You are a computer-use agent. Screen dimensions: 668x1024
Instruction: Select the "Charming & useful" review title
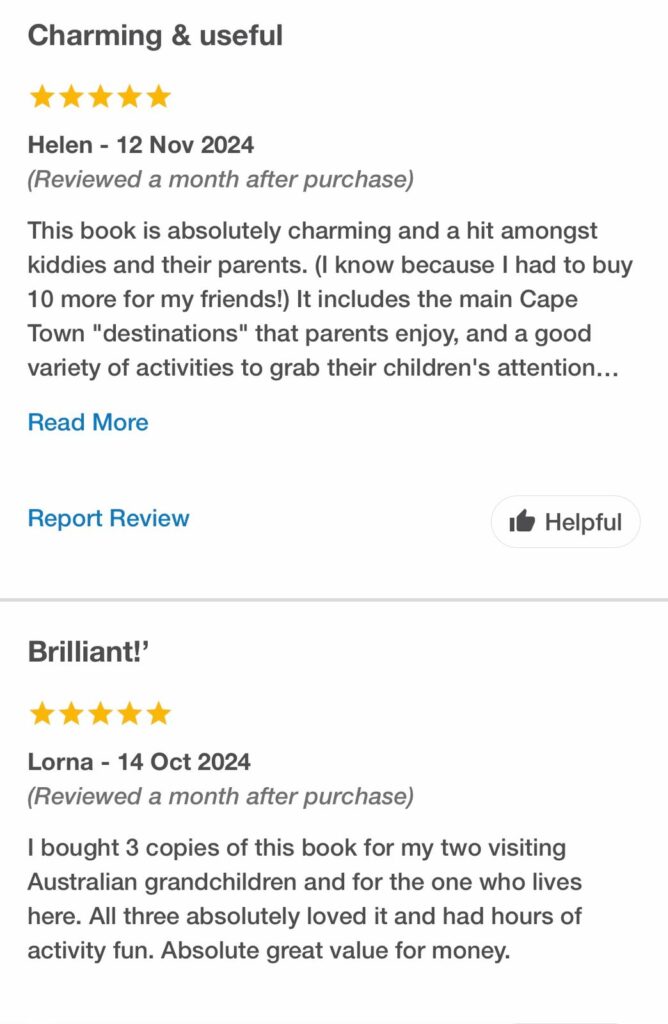155,36
